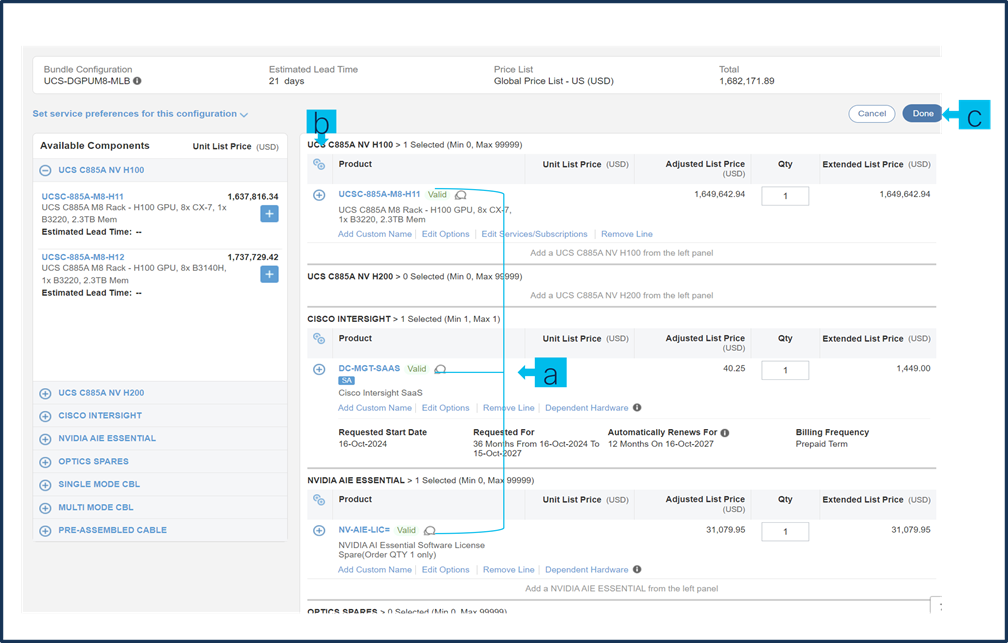
Task: Click the Cancel button
Action: [x=872, y=114]
